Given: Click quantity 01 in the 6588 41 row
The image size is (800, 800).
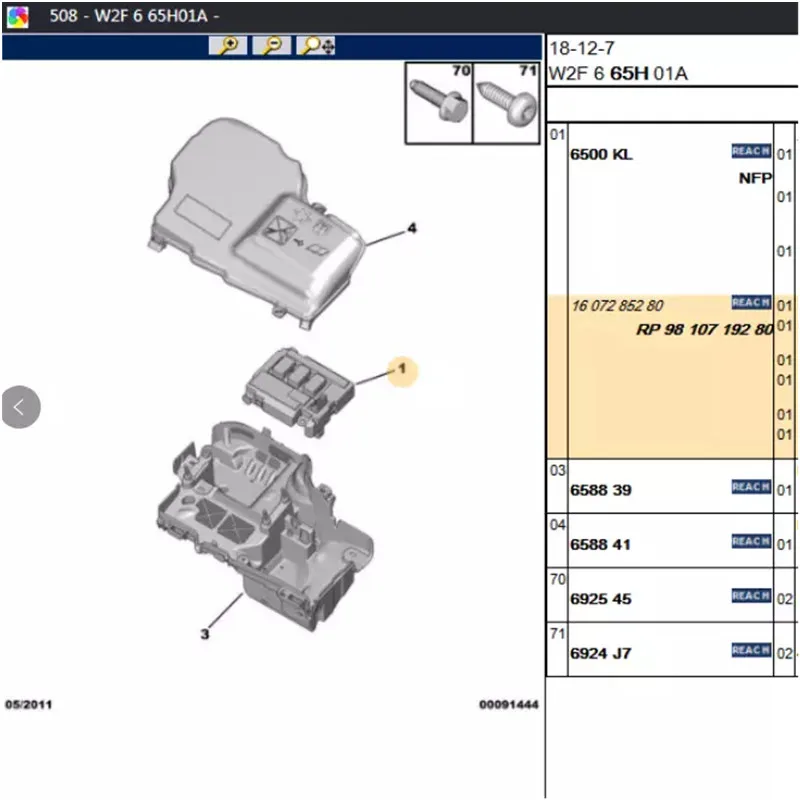Looking at the screenshot, I should coord(784,545).
